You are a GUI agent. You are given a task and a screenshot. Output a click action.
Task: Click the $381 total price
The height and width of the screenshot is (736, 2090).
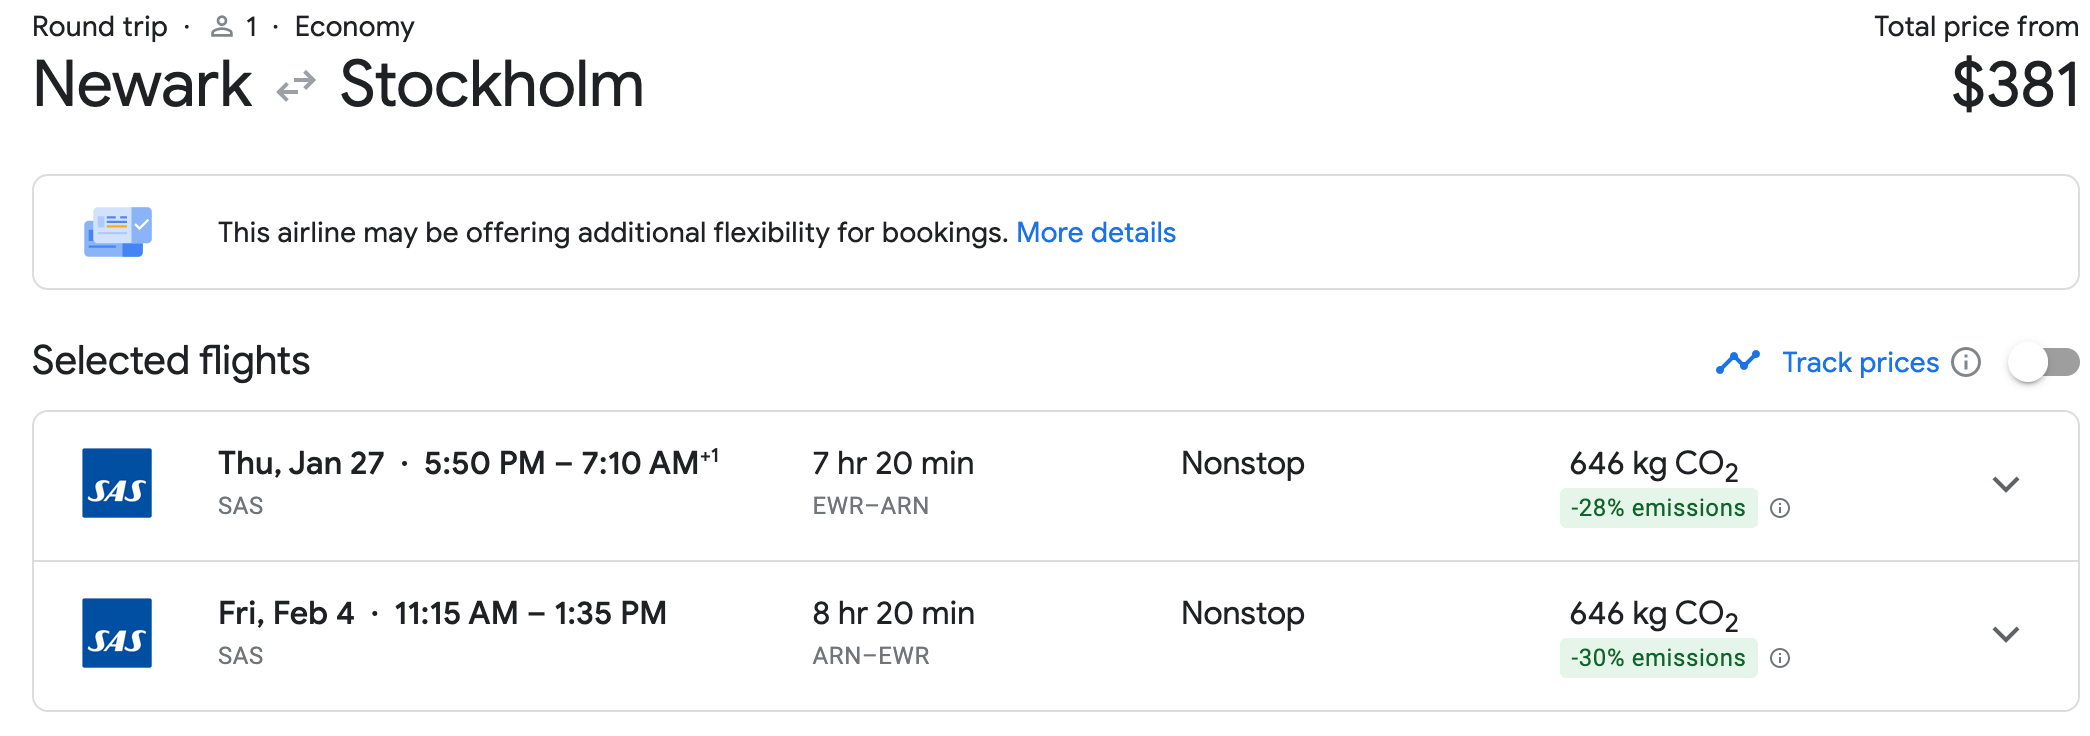2014,85
